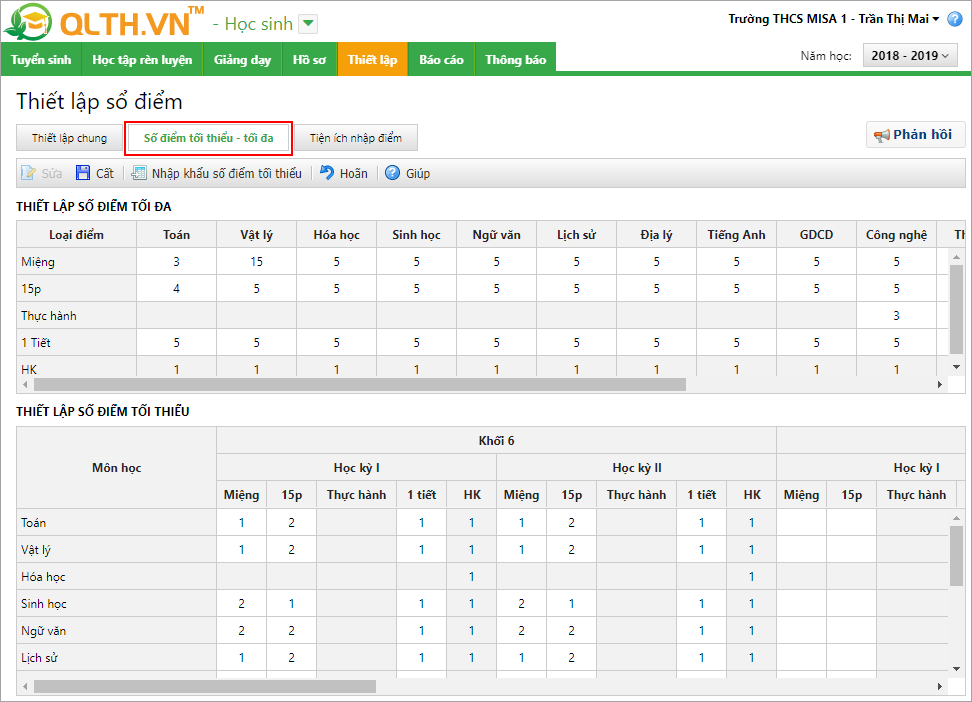Click the Hoãn toolbar button label
This screenshot has width=972, height=702.
tap(353, 173)
